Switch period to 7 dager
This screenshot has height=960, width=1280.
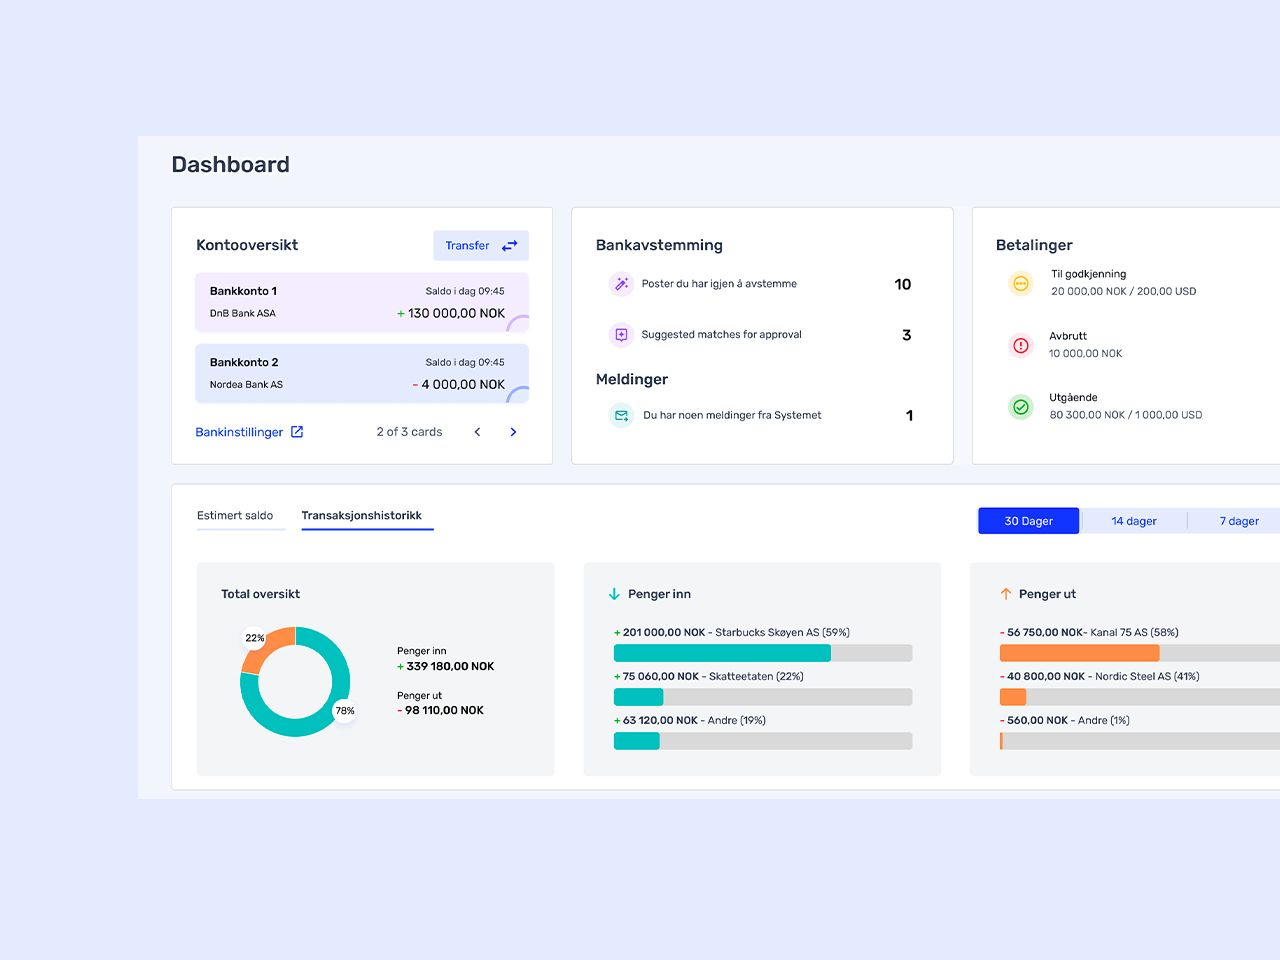(1238, 521)
